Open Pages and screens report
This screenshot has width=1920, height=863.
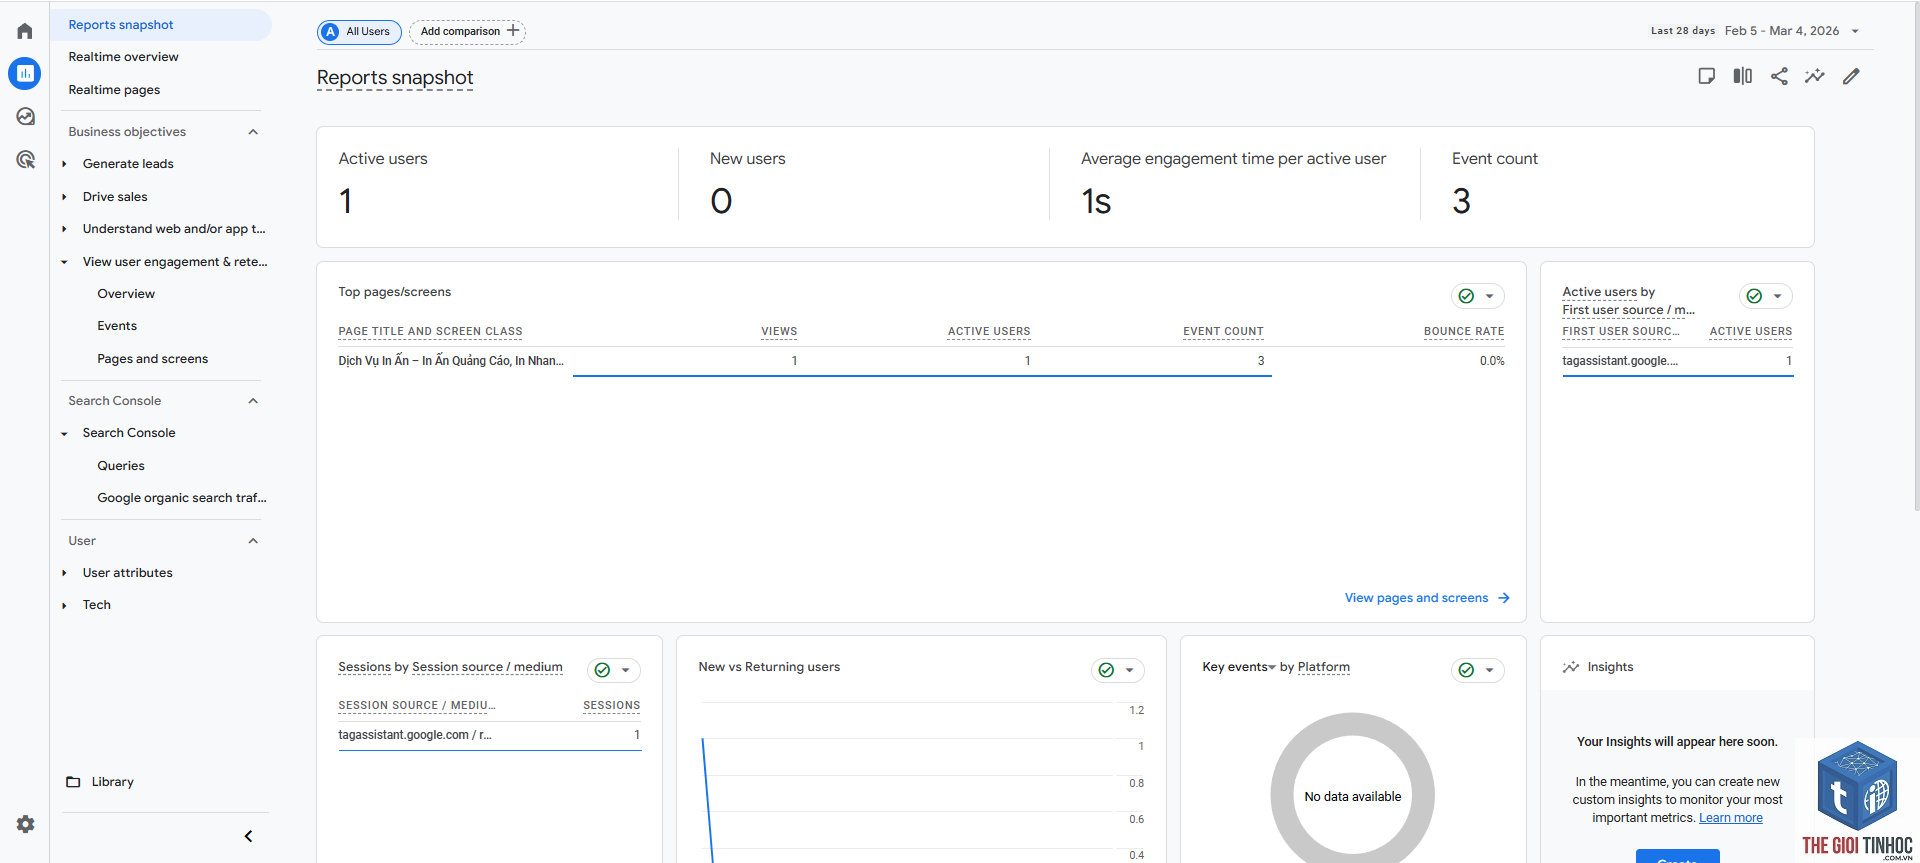click(153, 359)
